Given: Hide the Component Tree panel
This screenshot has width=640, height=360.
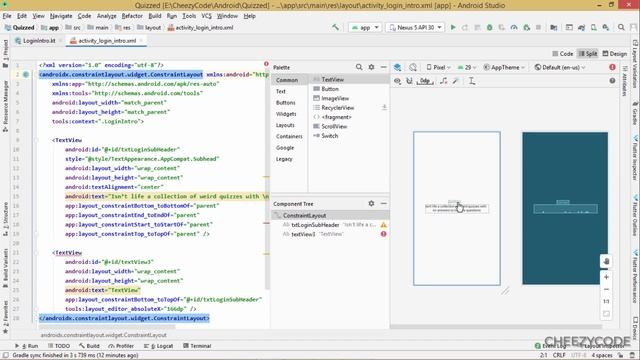Looking at the screenshot, I should [x=384, y=203].
